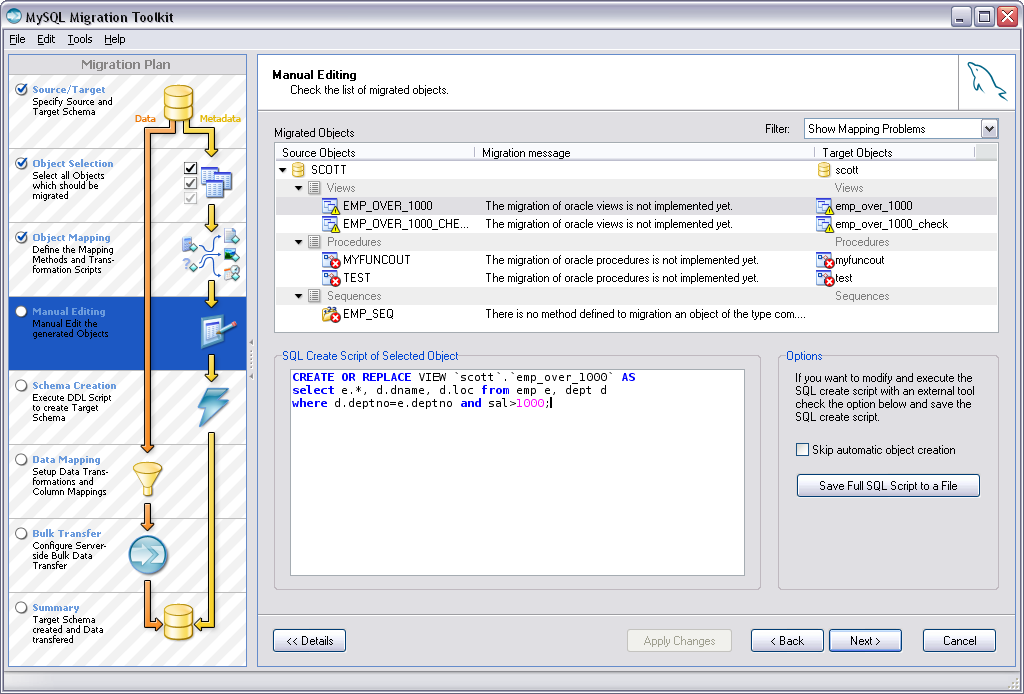Screen dimensions: 1024x694
Task: Click the procedure error icon beside MYFUNCOUT
Action: (330, 260)
